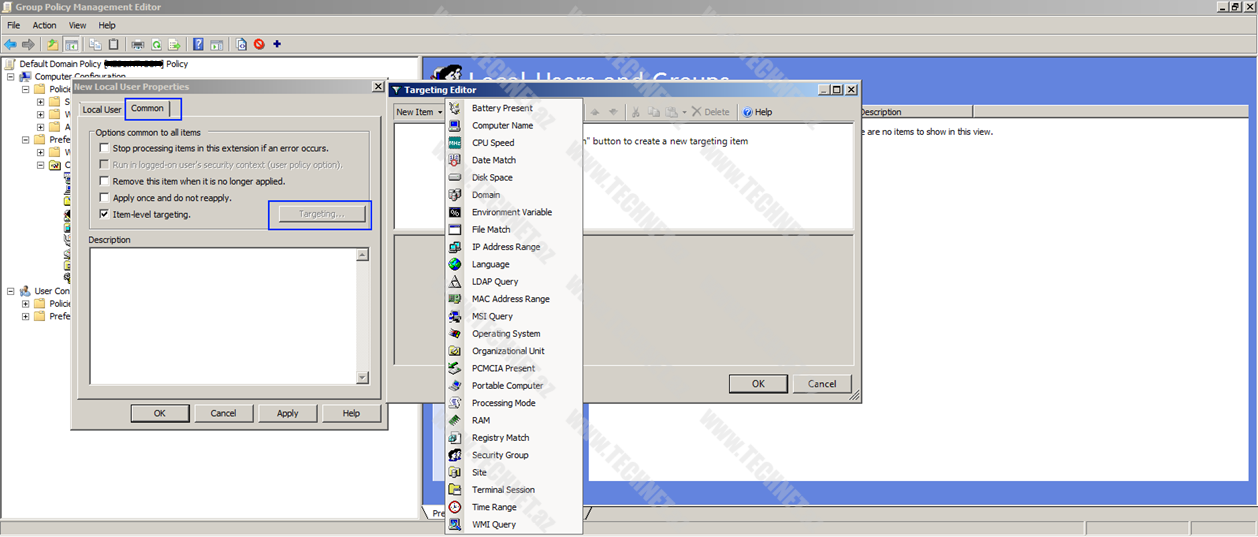Switch to the Local User tab

point(101,109)
